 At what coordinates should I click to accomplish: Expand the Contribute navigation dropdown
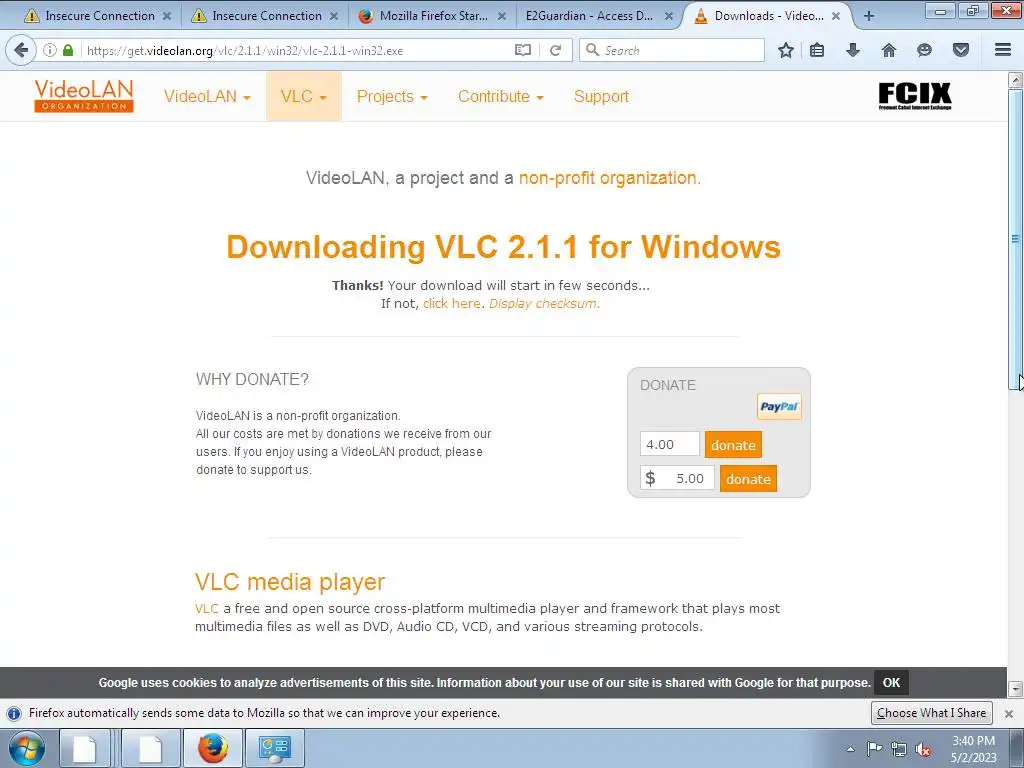point(500,96)
